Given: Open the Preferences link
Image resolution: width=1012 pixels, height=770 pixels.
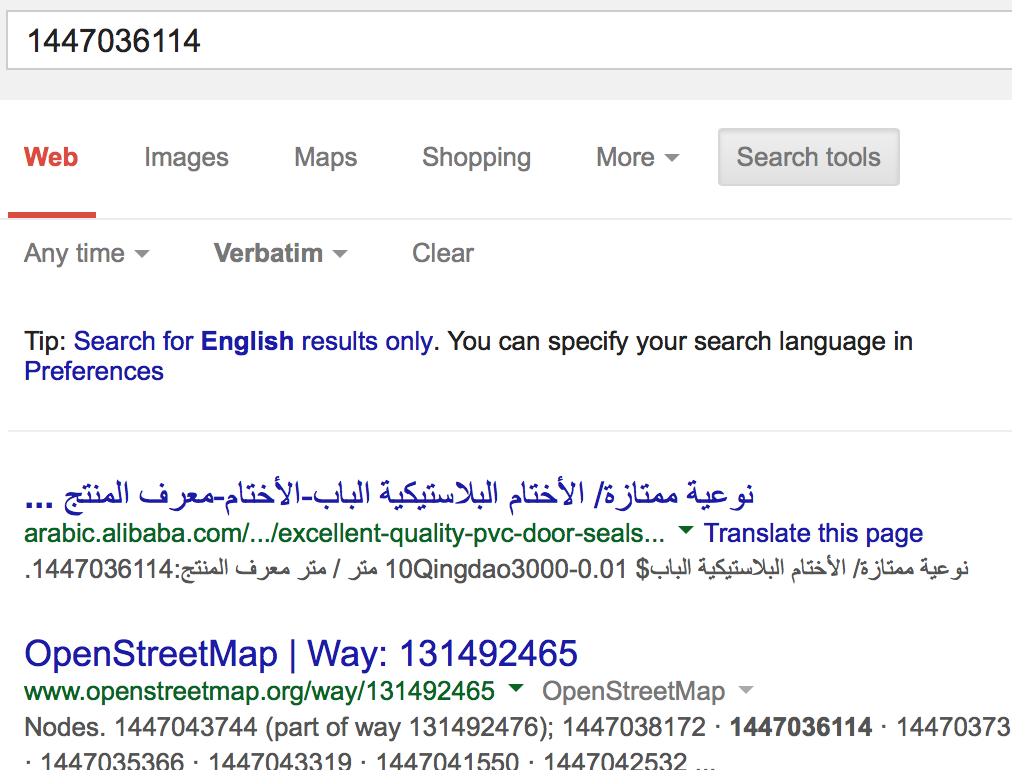Looking at the screenshot, I should (x=94, y=372).
